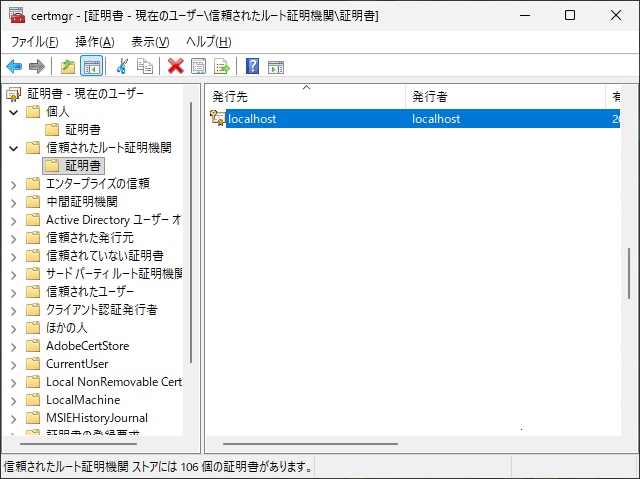The width and height of the screenshot is (640, 479).
Task: Collapse the 信頼されたルート証明機関 node
Action: (x=14, y=148)
